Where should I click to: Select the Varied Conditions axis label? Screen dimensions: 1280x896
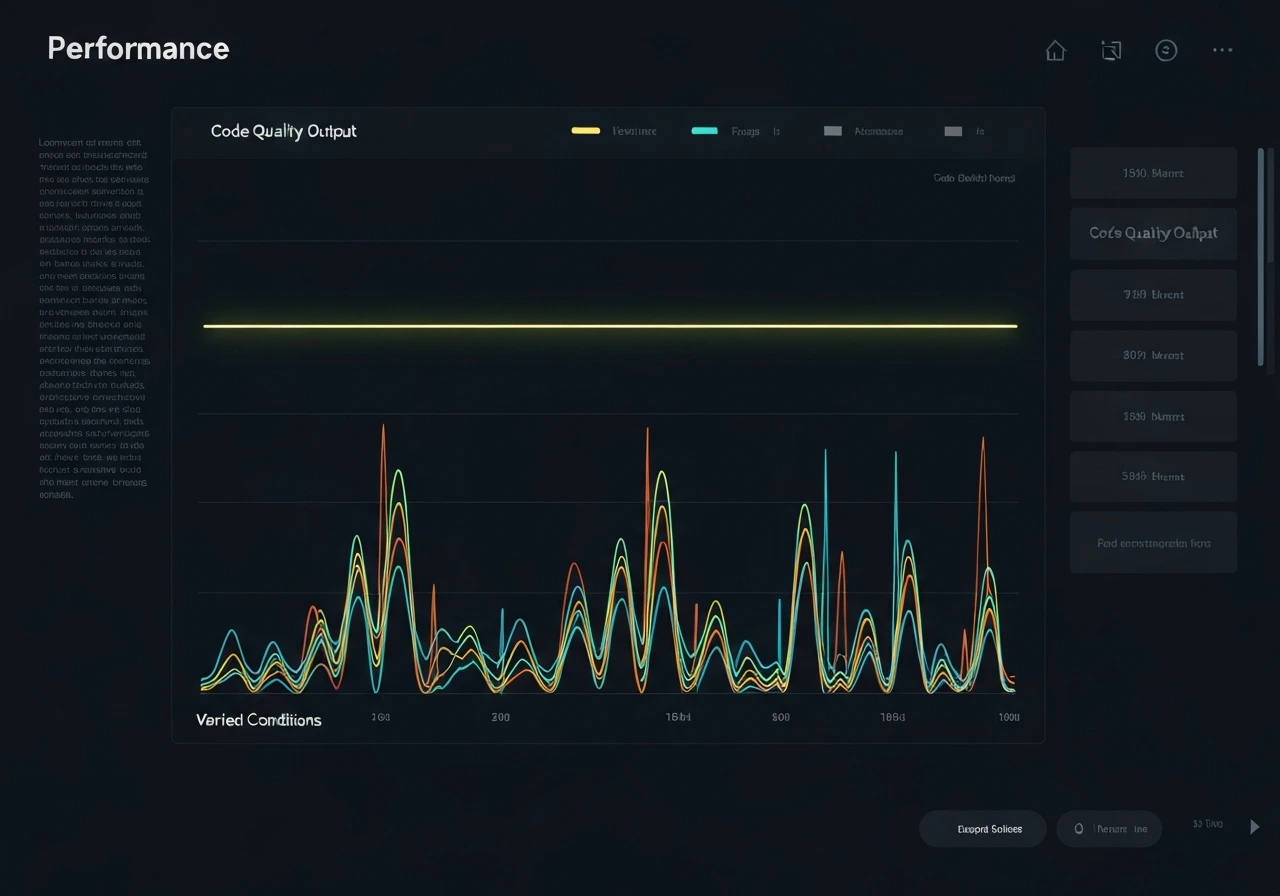click(x=259, y=719)
